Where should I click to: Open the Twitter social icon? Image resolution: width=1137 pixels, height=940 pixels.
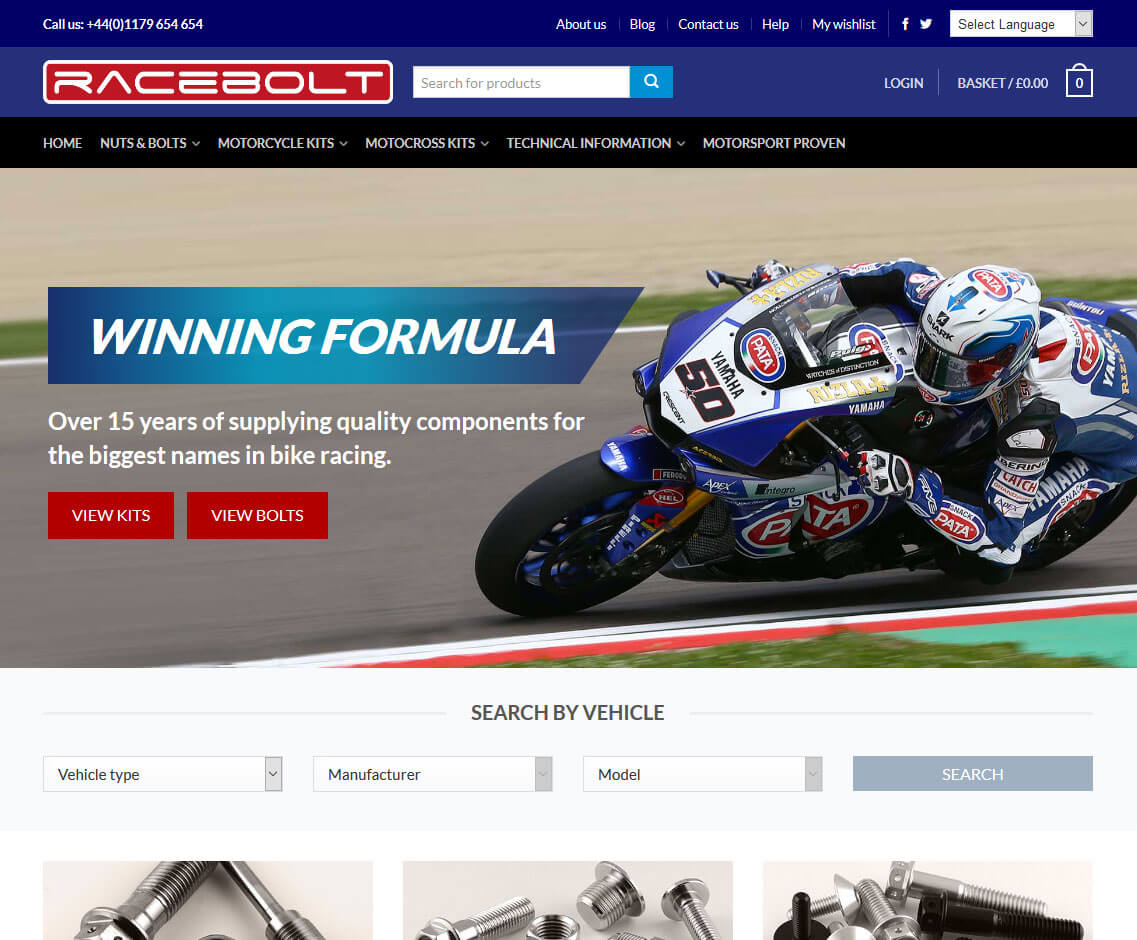point(926,24)
